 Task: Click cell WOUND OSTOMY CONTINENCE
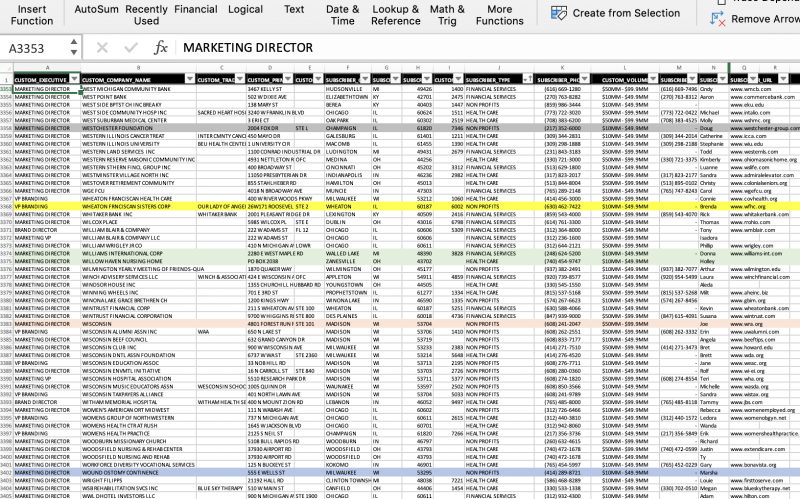(x=138, y=472)
